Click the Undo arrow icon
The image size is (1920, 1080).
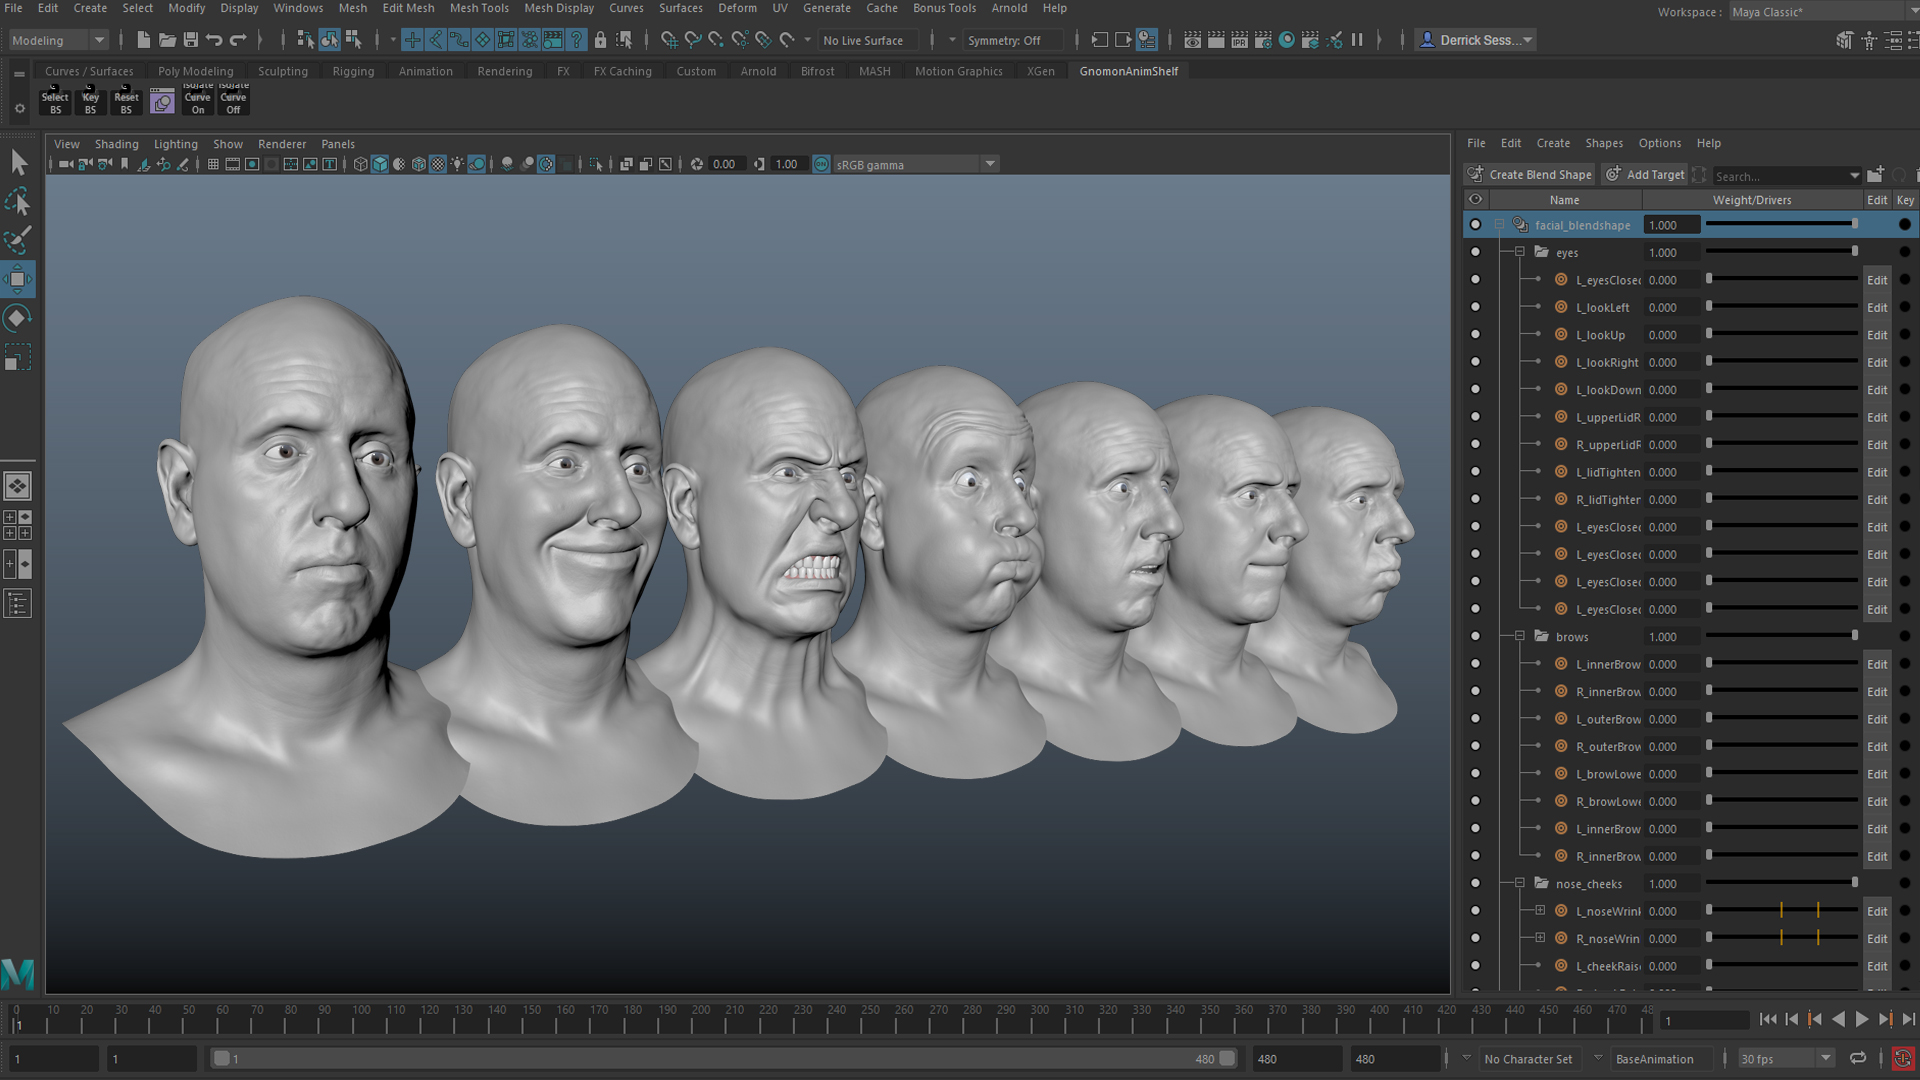click(214, 40)
